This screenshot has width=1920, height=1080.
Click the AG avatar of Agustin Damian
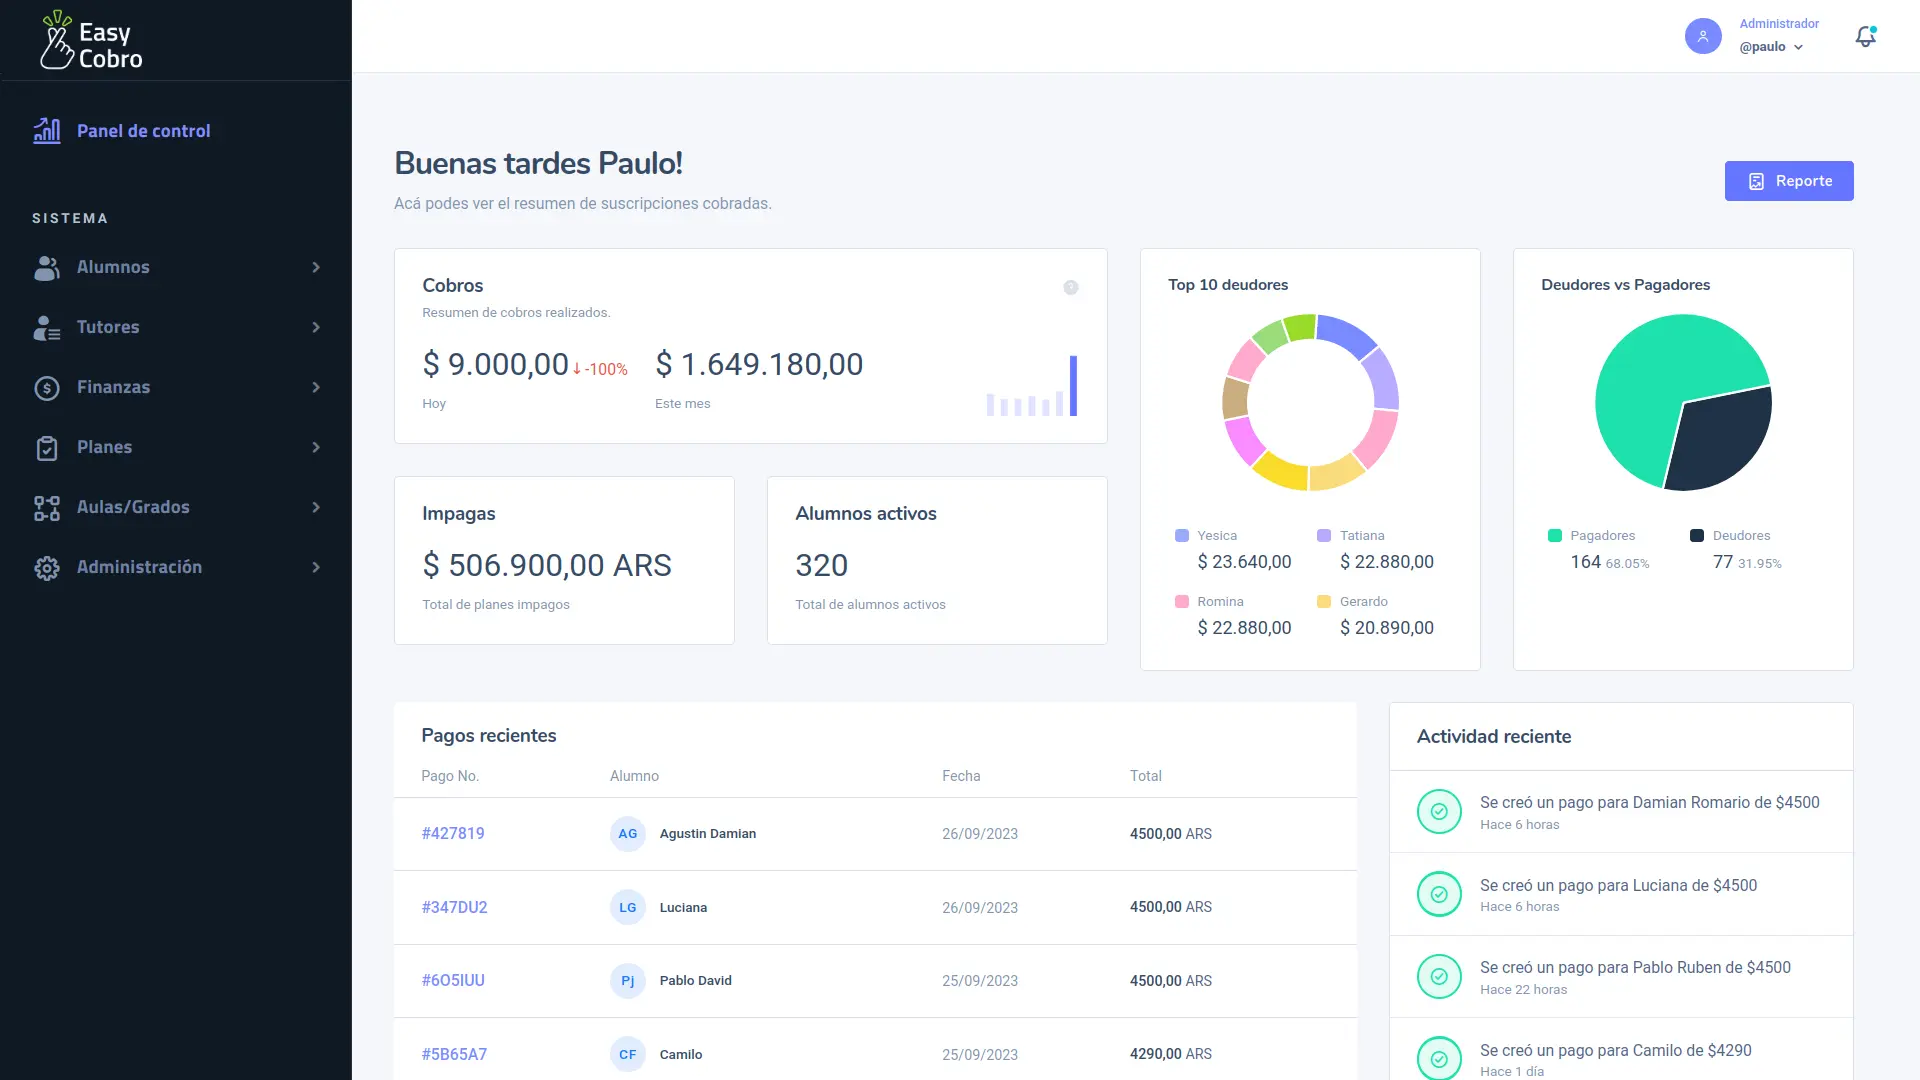coord(628,834)
